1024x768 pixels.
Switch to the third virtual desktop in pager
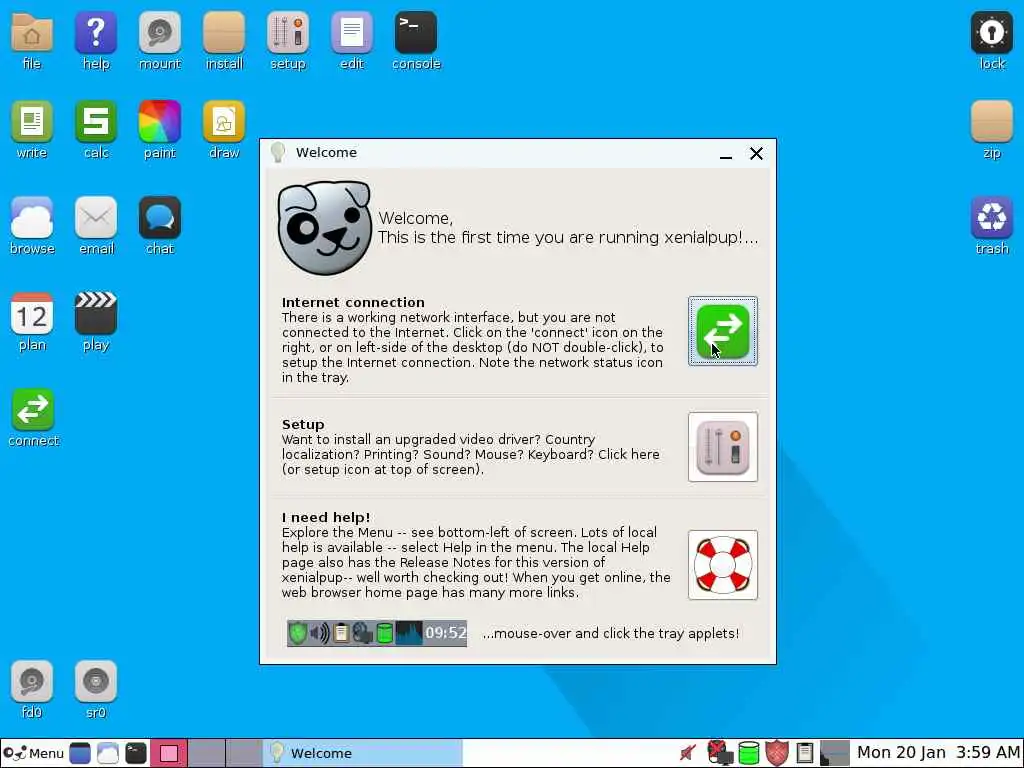pos(244,753)
